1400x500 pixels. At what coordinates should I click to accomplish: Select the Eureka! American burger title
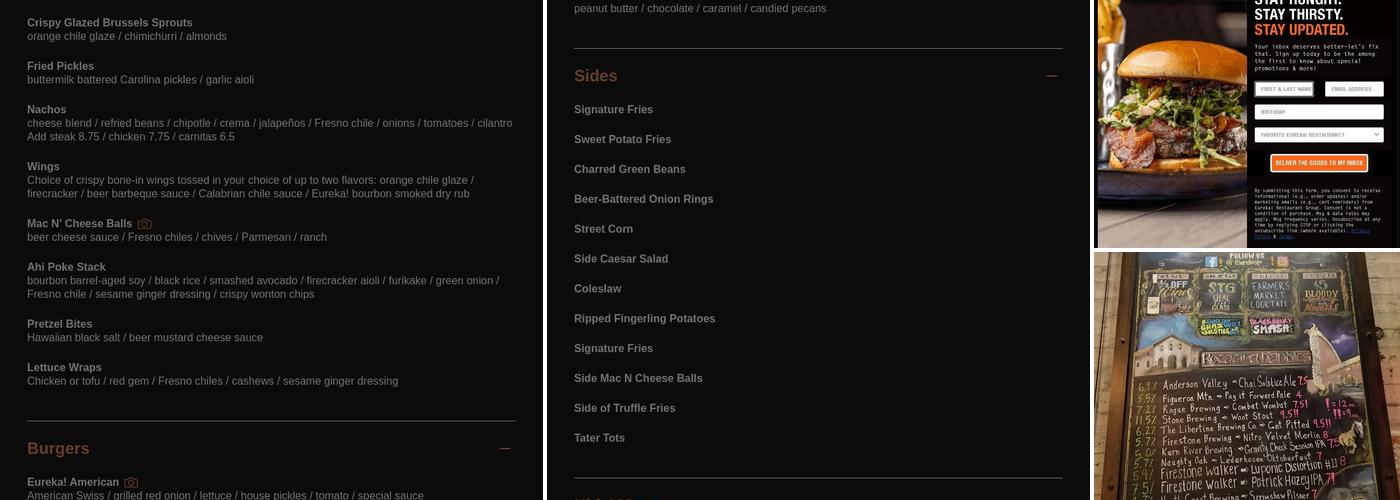click(x=73, y=482)
